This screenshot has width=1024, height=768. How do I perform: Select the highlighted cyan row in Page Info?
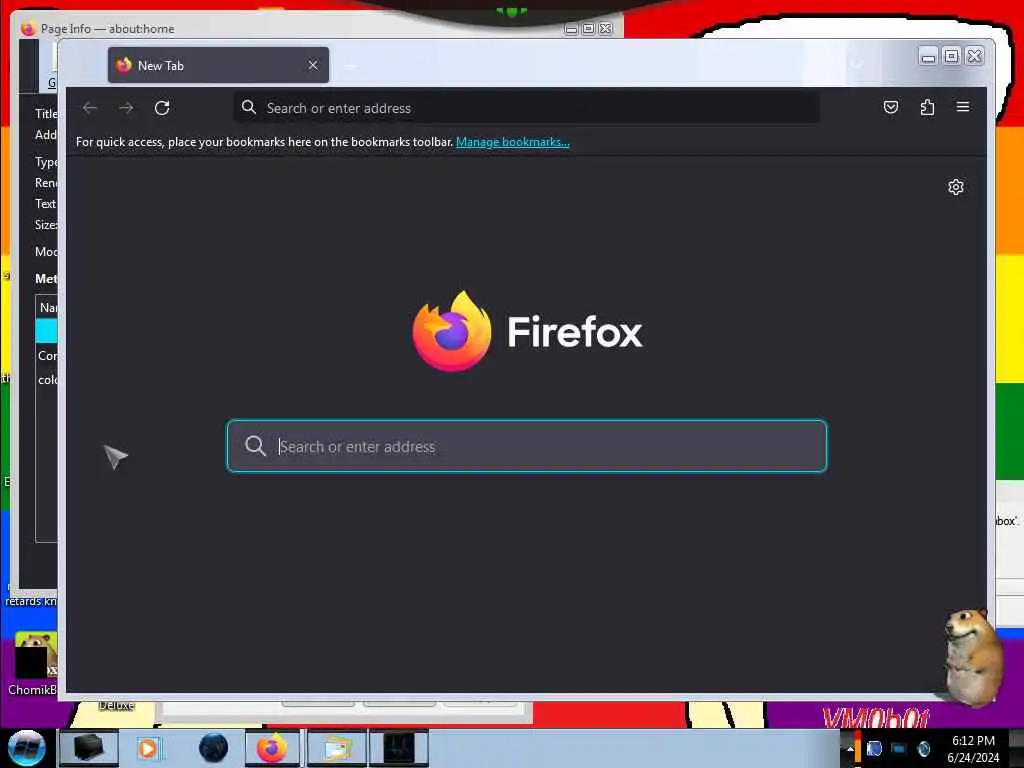46,330
